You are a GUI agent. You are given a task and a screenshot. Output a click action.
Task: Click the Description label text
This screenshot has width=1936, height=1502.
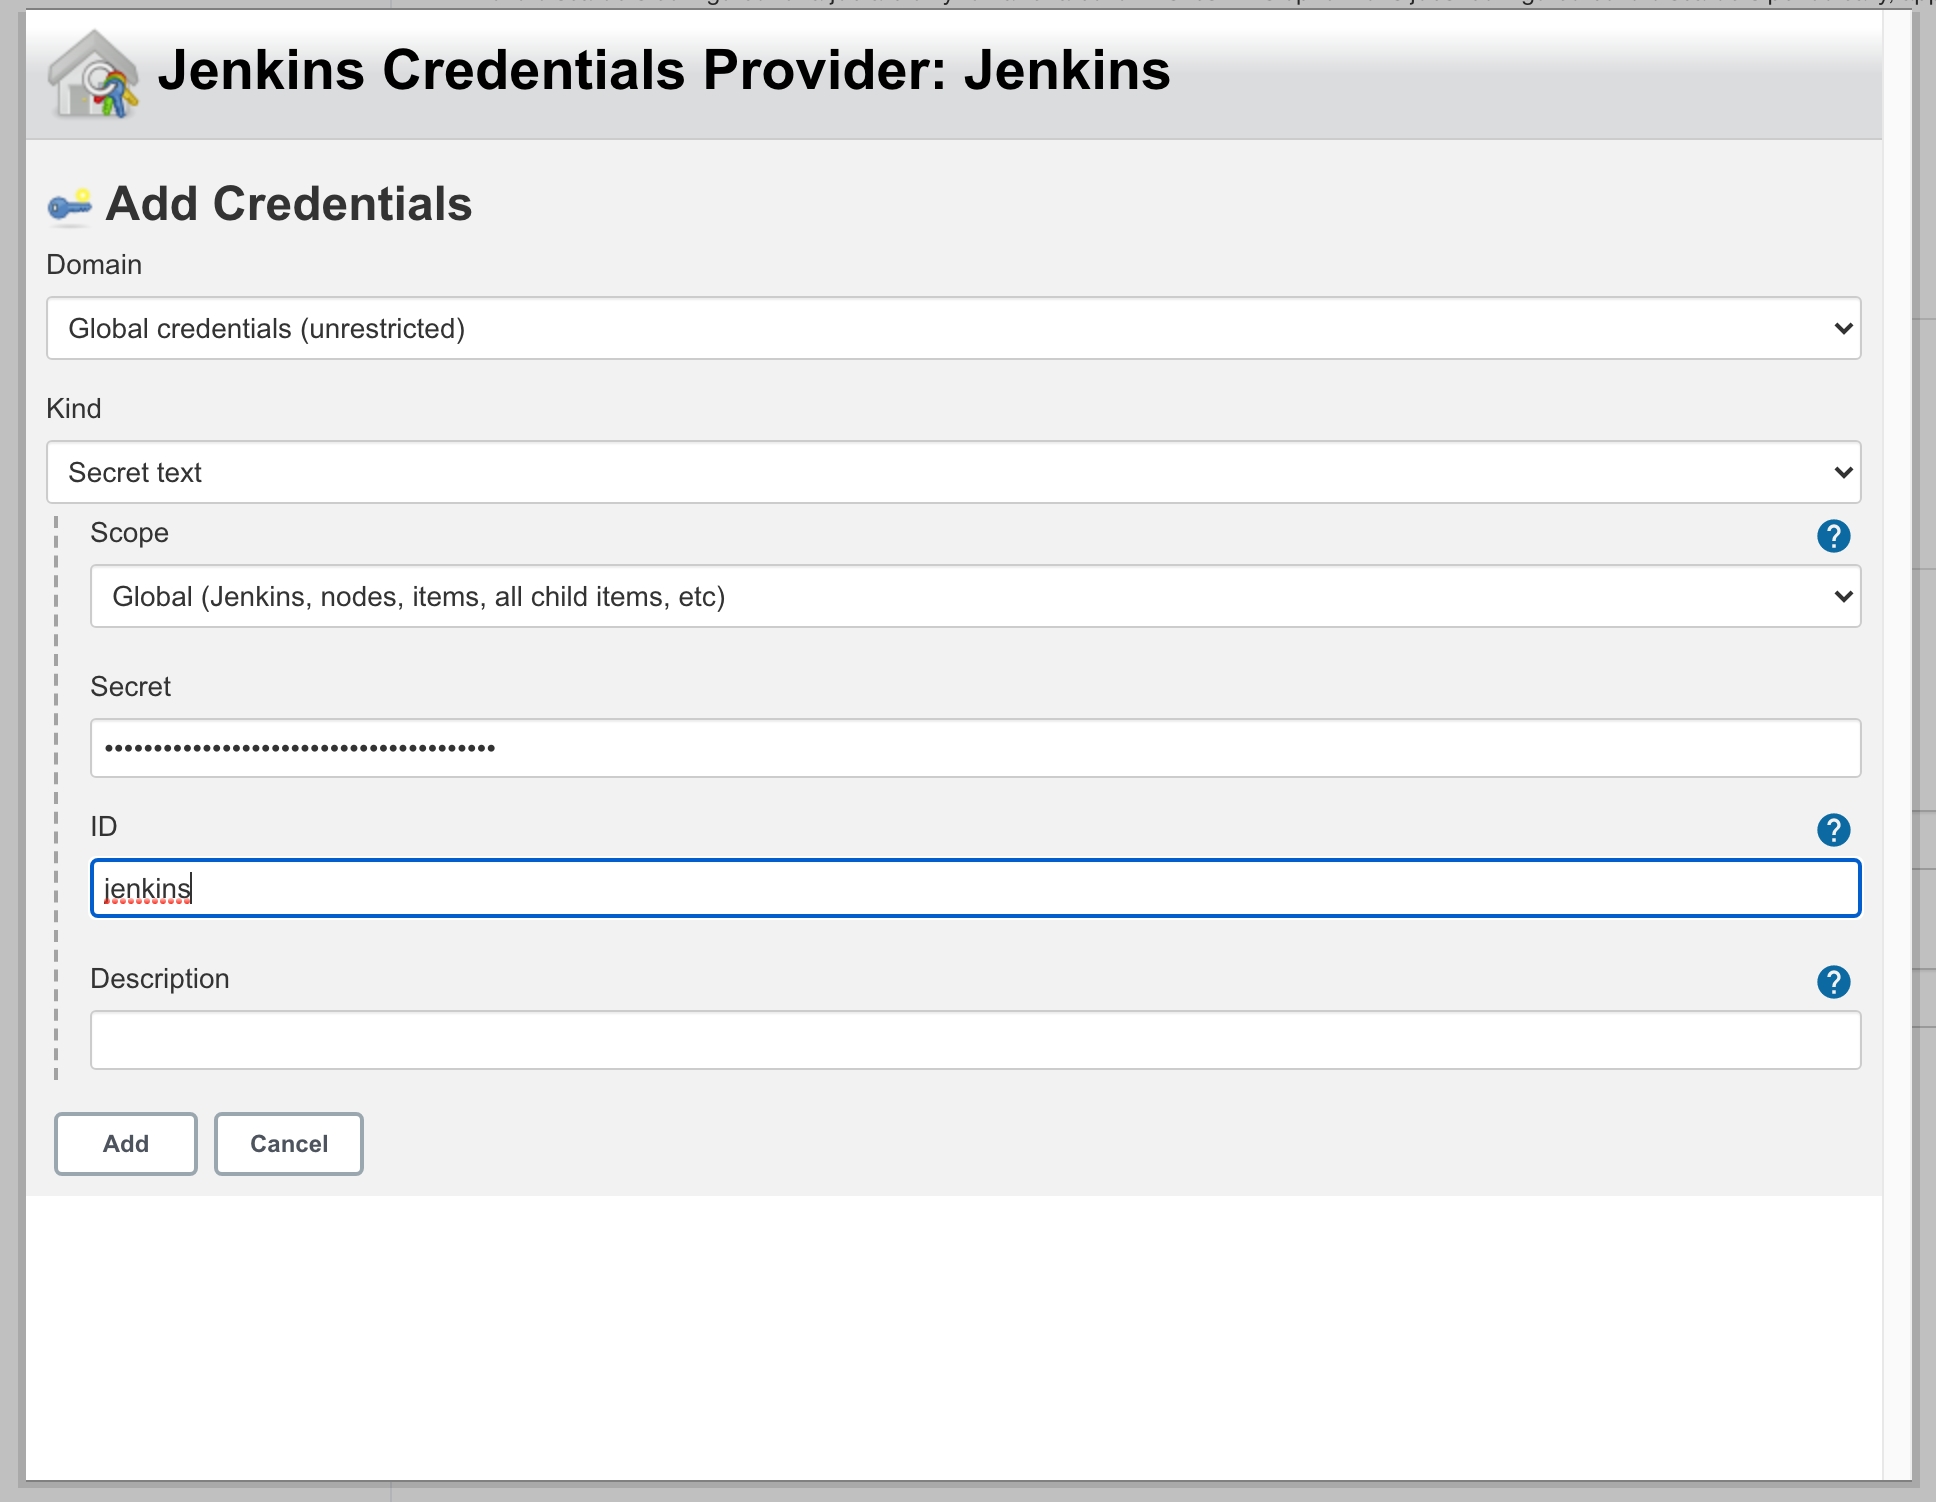point(160,978)
